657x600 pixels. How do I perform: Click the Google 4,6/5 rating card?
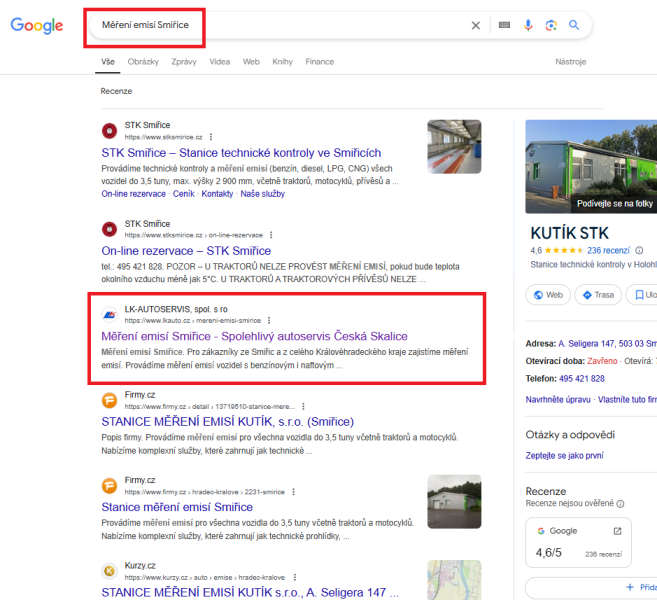578,542
